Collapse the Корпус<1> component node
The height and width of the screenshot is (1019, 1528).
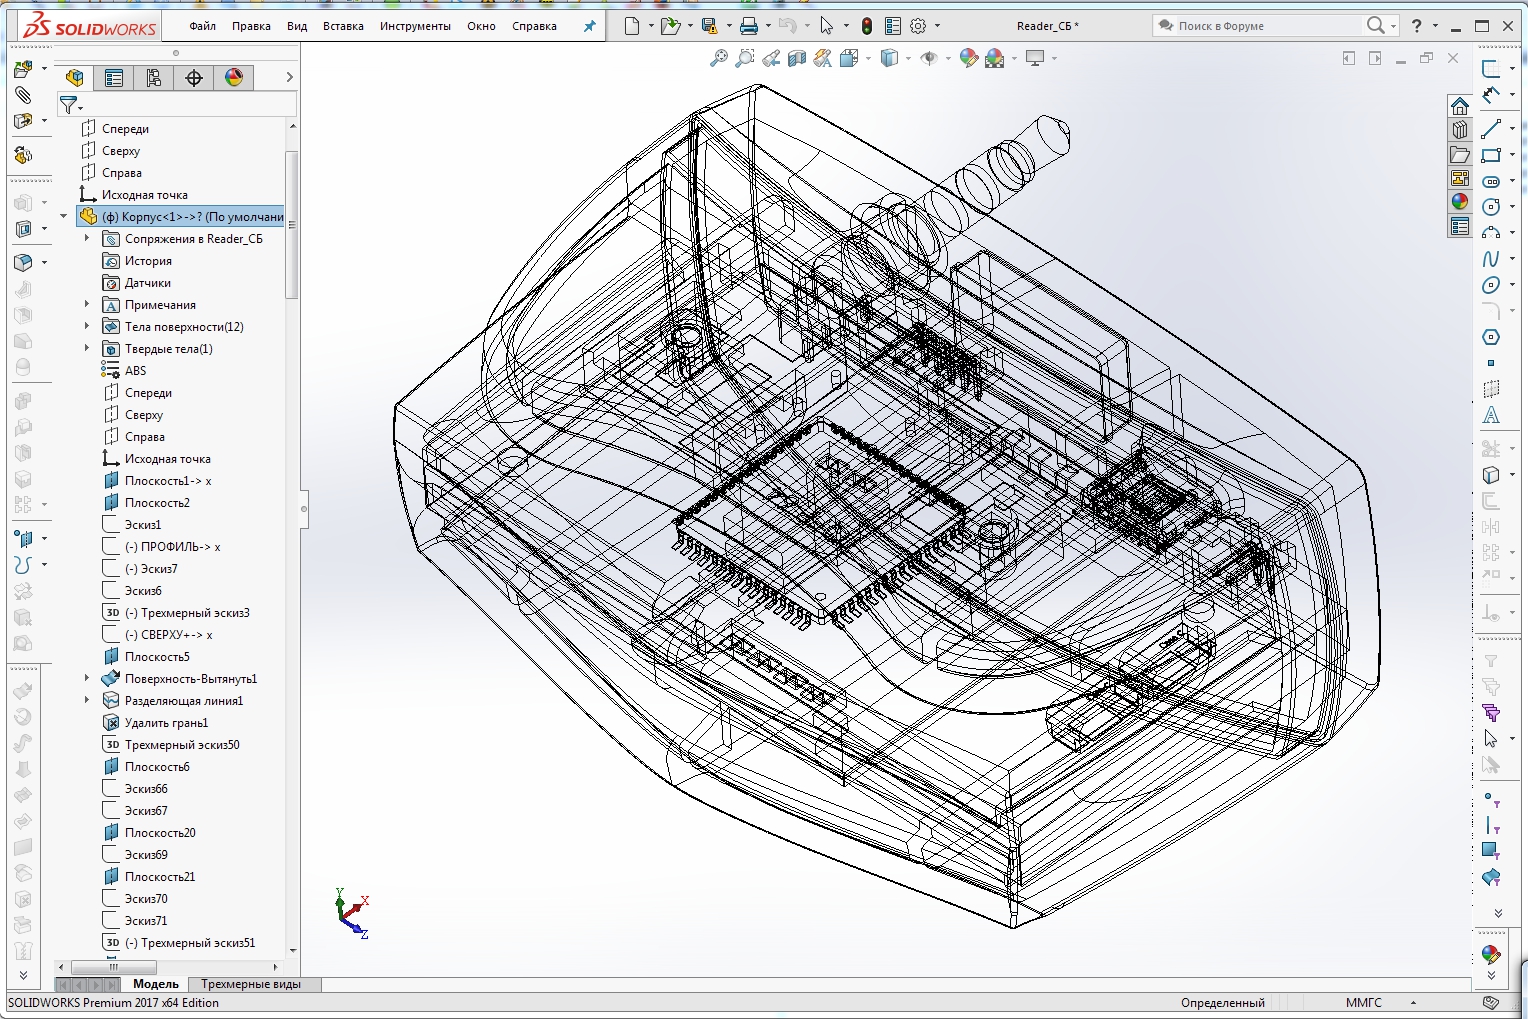(x=64, y=216)
